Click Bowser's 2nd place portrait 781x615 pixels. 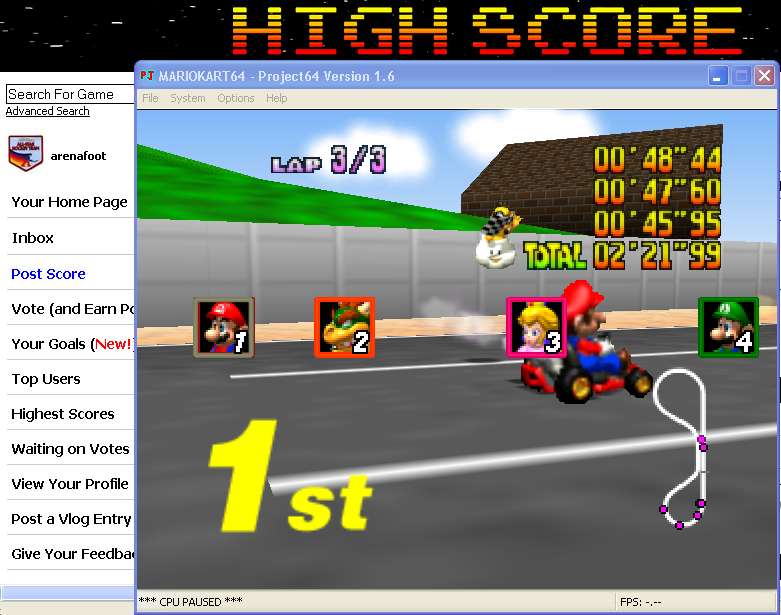coord(344,327)
